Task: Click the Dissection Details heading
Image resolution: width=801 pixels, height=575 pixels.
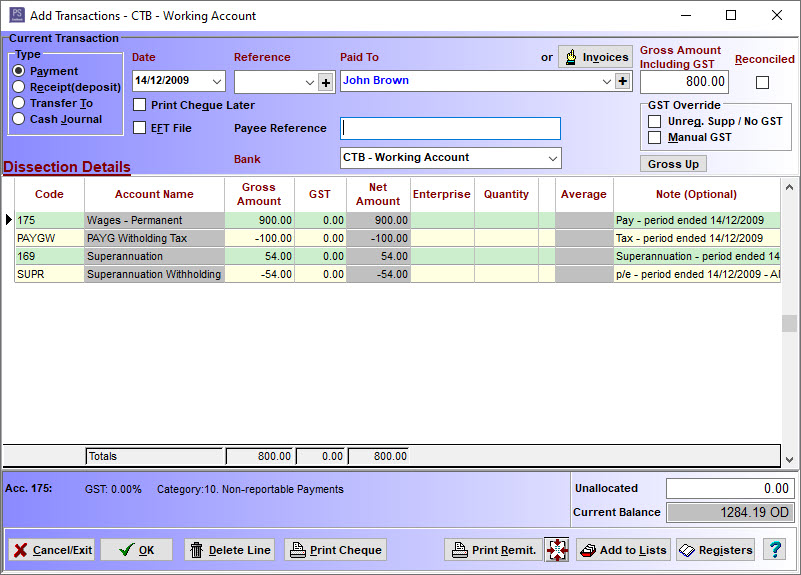Action: tap(67, 167)
